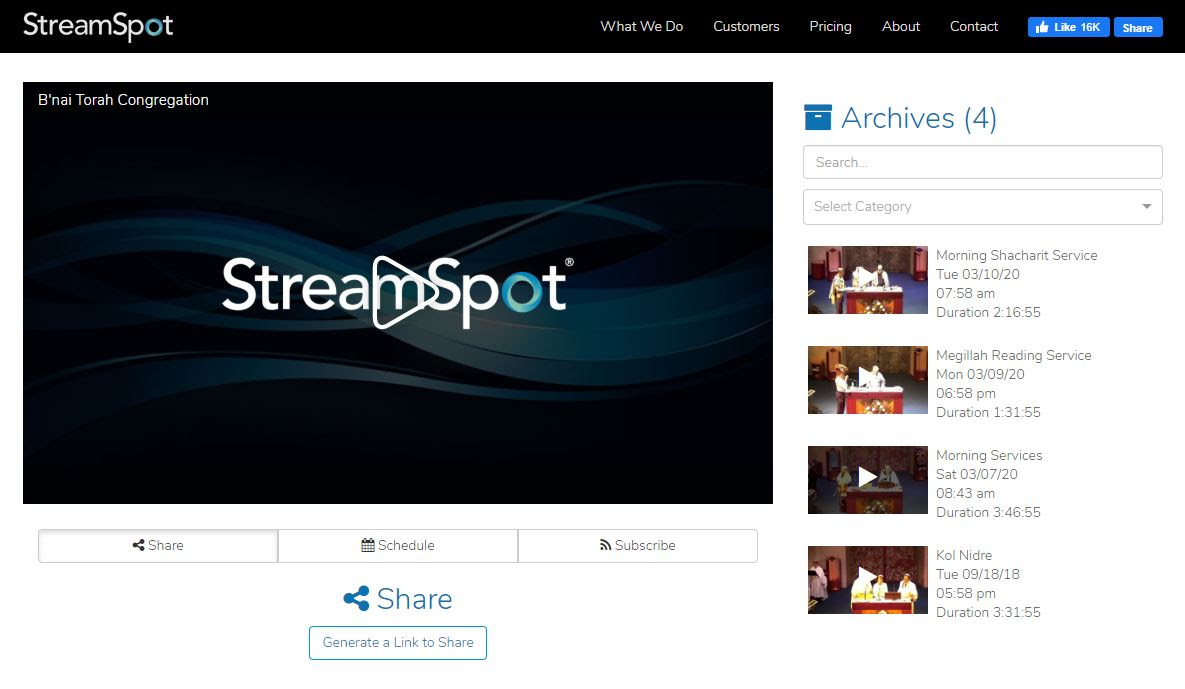Click the large Share heading text
The height and width of the screenshot is (689, 1185).
(414, 599)
